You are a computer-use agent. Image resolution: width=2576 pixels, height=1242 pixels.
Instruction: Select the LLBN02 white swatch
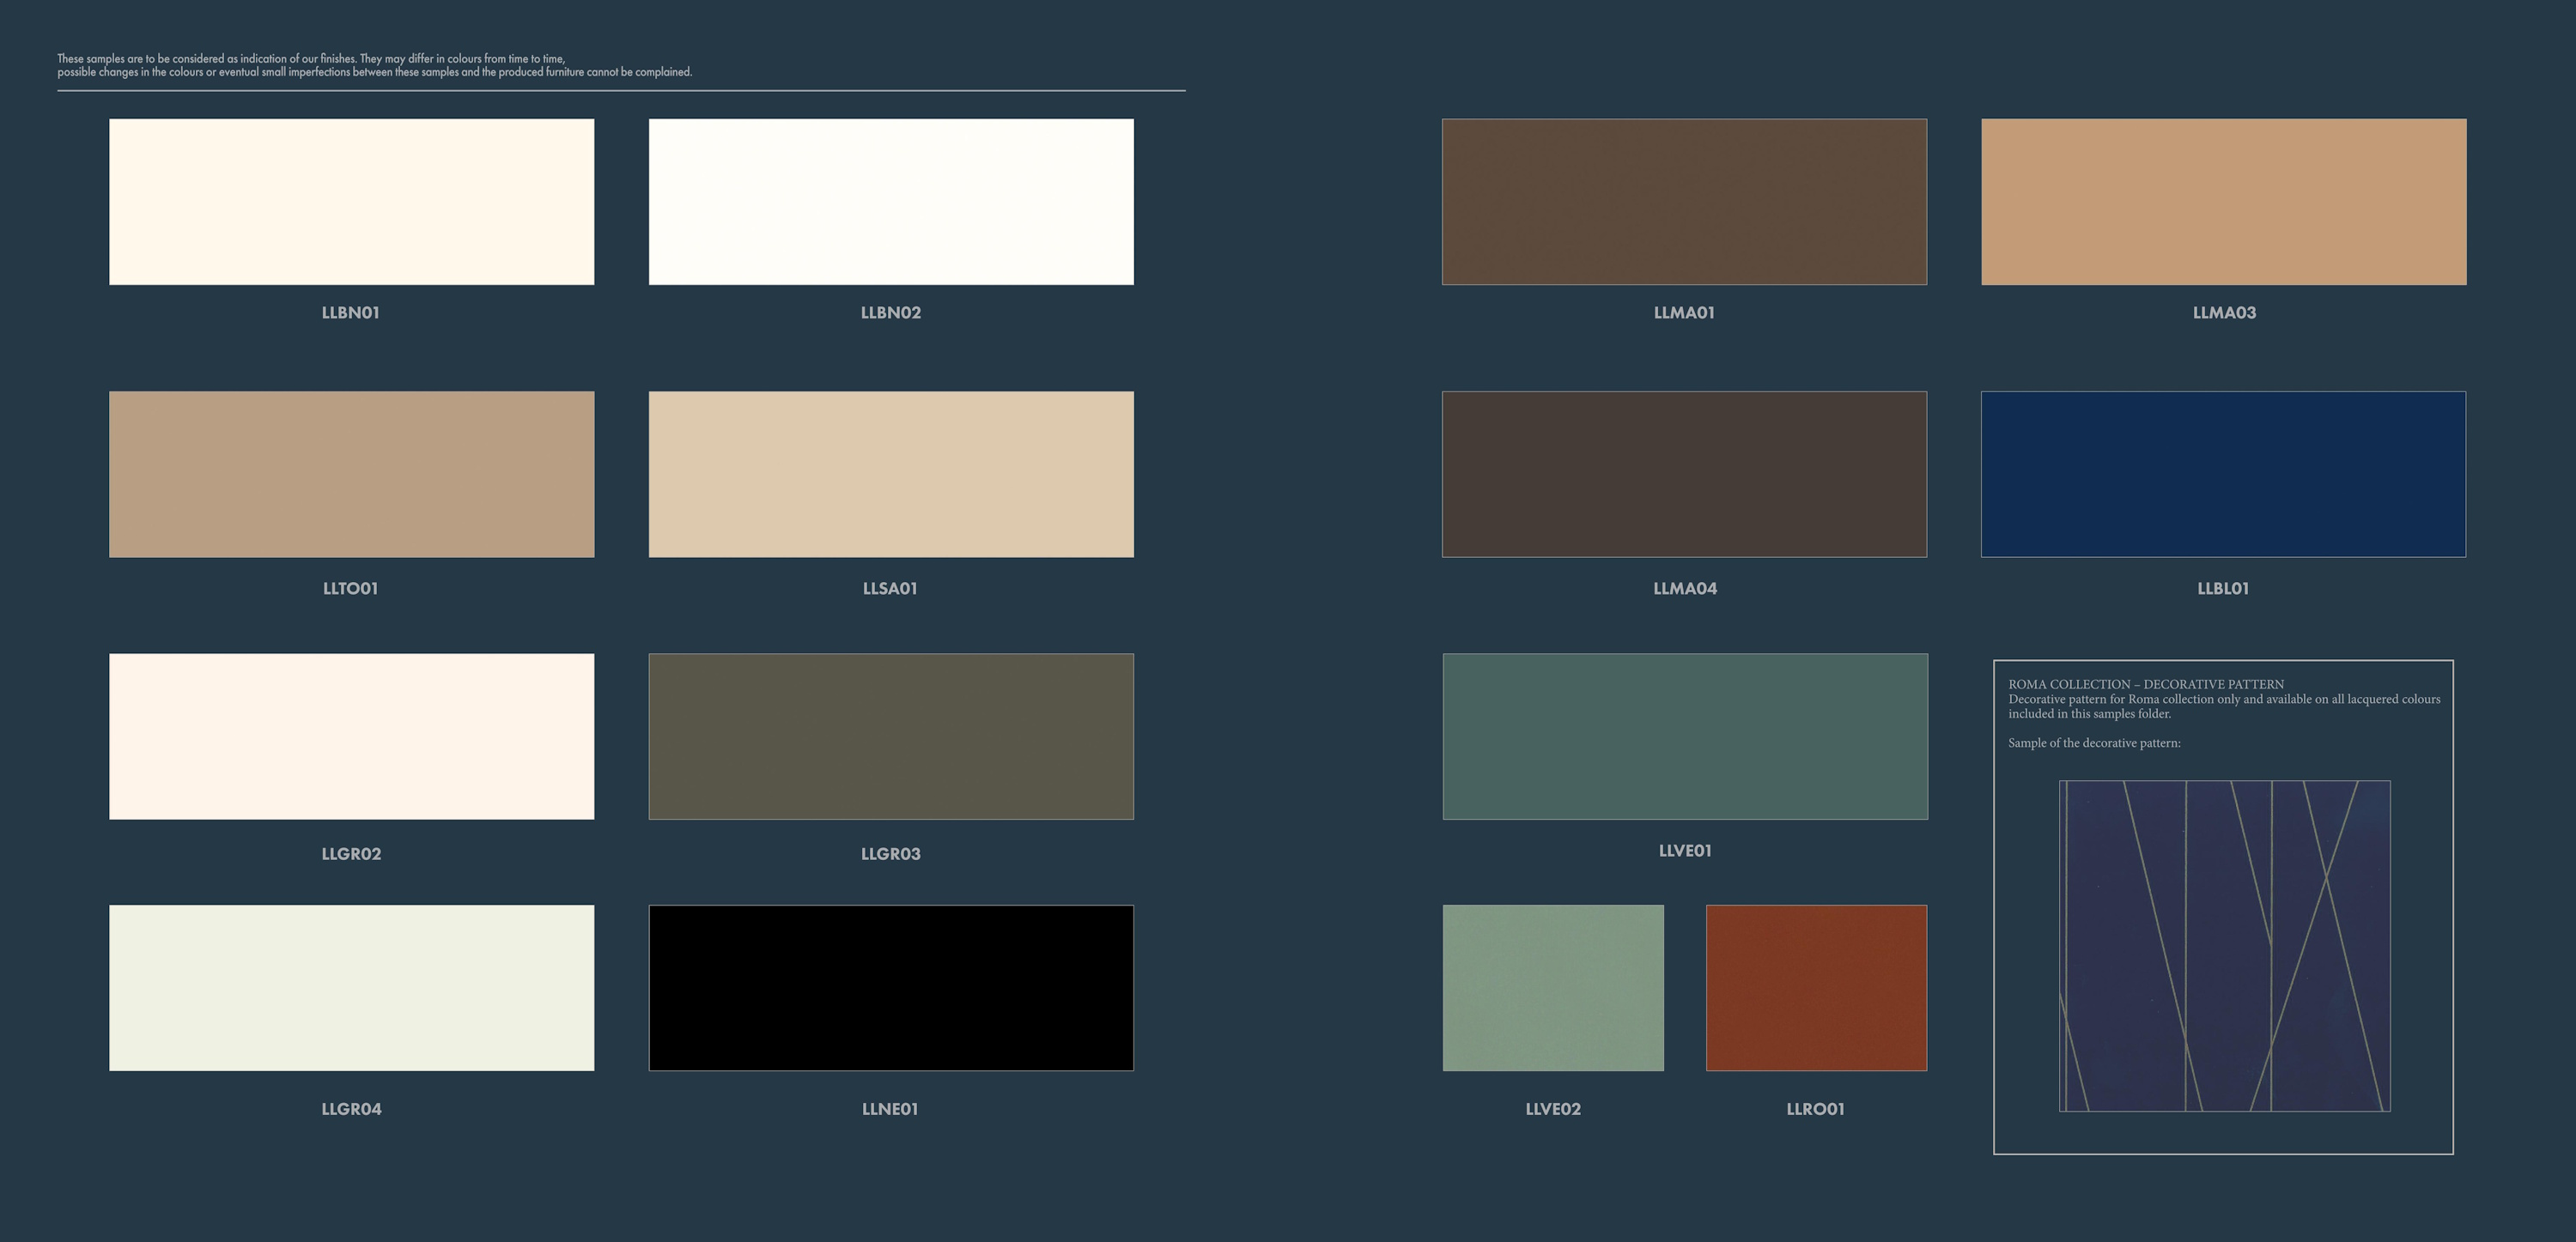point(890,201)
